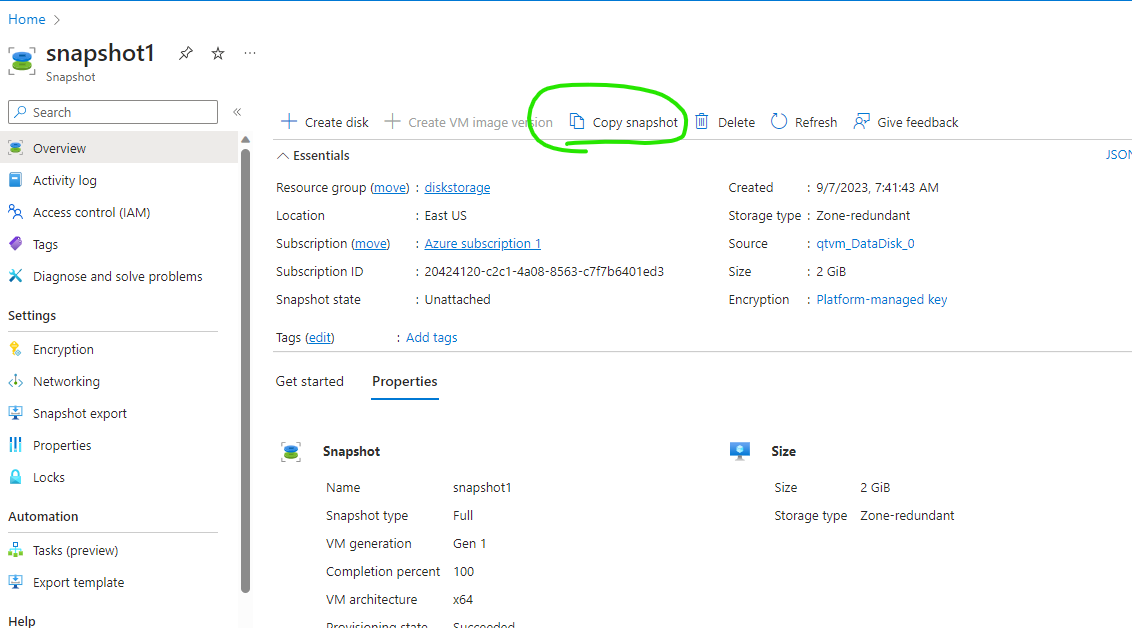Click the snapshot1 resource icon in header
Image resolution: width=1132 pixels, height=628 pixels.
tap(22, 61)
